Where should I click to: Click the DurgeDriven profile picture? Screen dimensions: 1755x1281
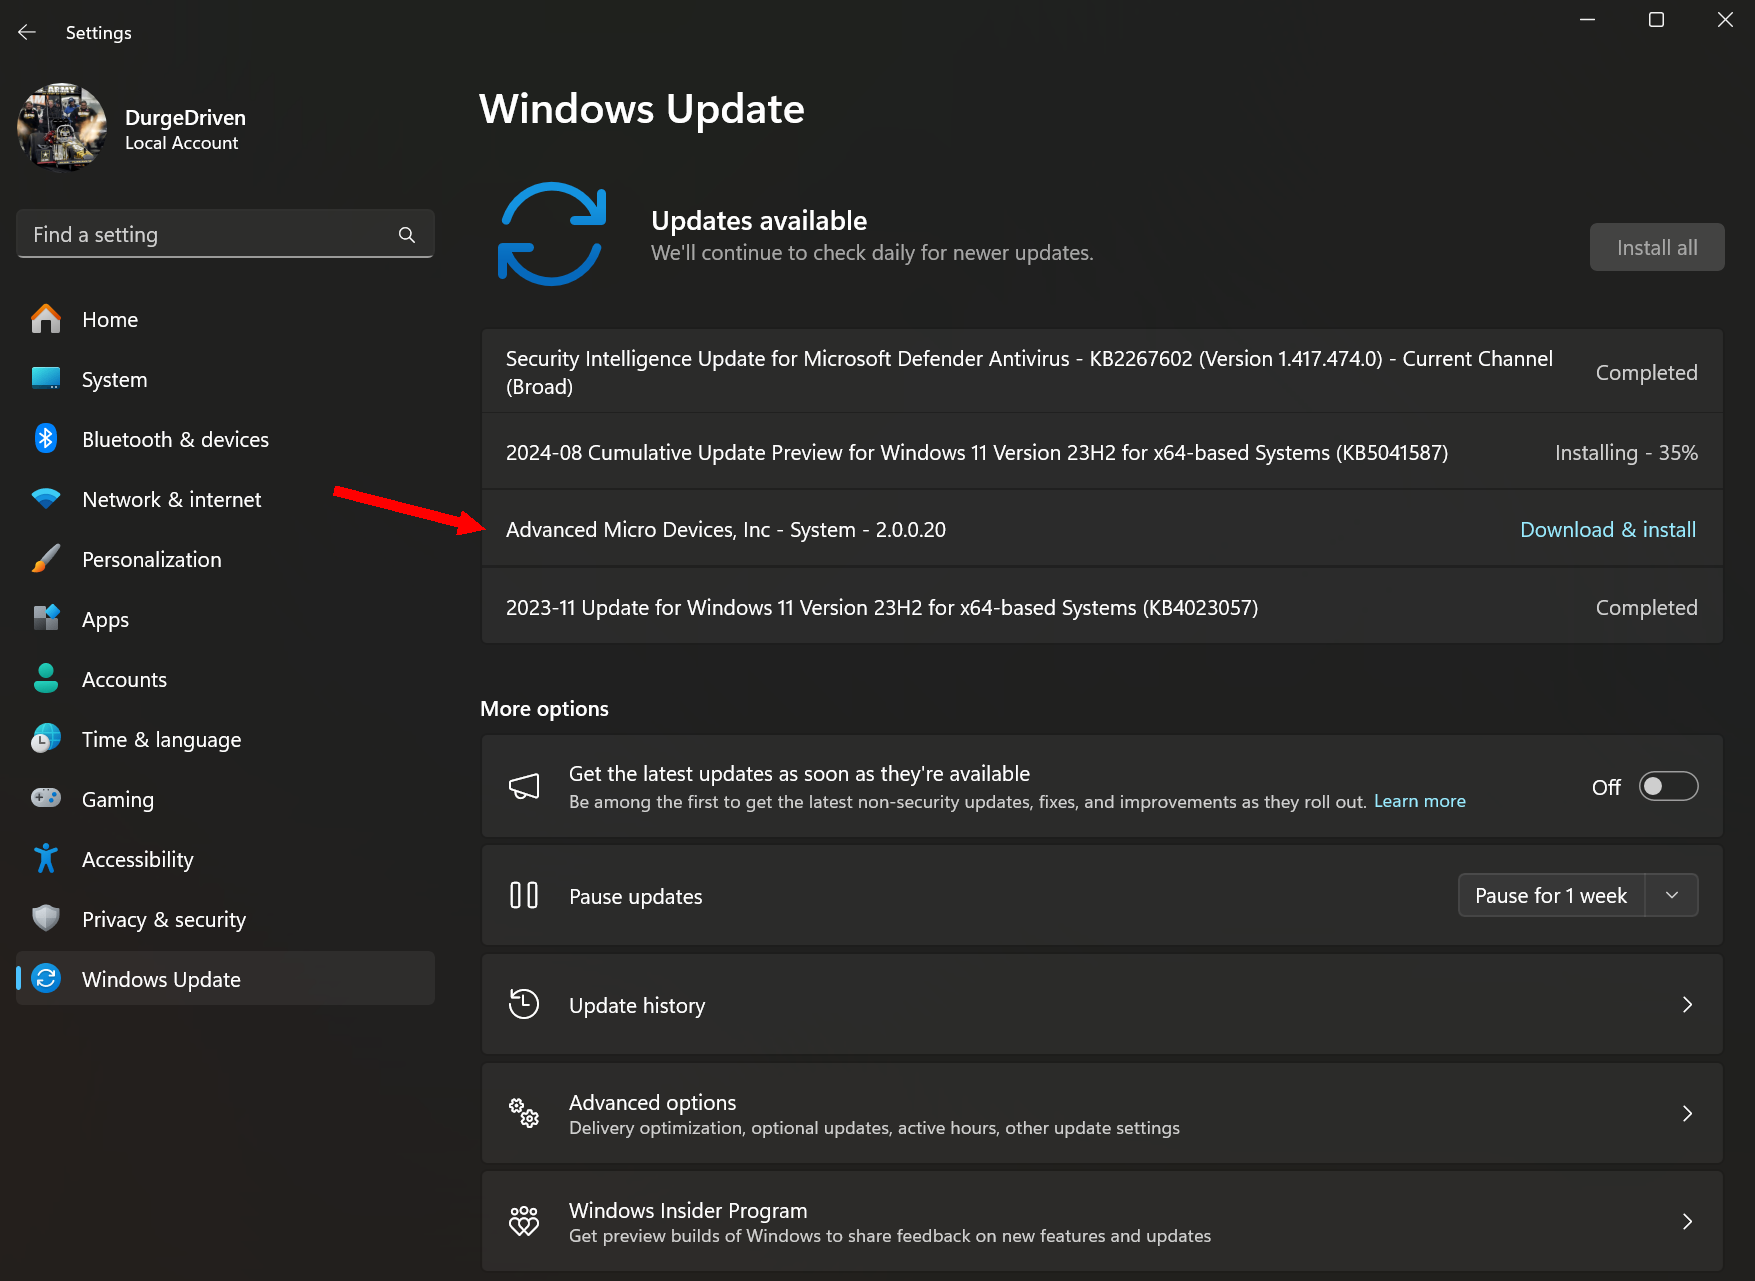(62, 127)
